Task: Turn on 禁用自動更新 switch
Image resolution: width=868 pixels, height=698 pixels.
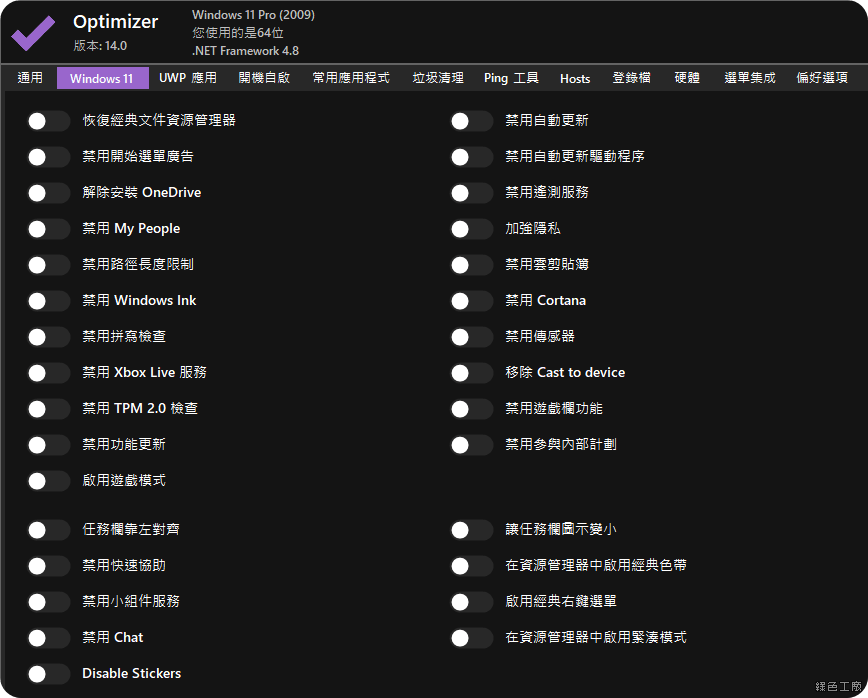Action: point(471,121)
